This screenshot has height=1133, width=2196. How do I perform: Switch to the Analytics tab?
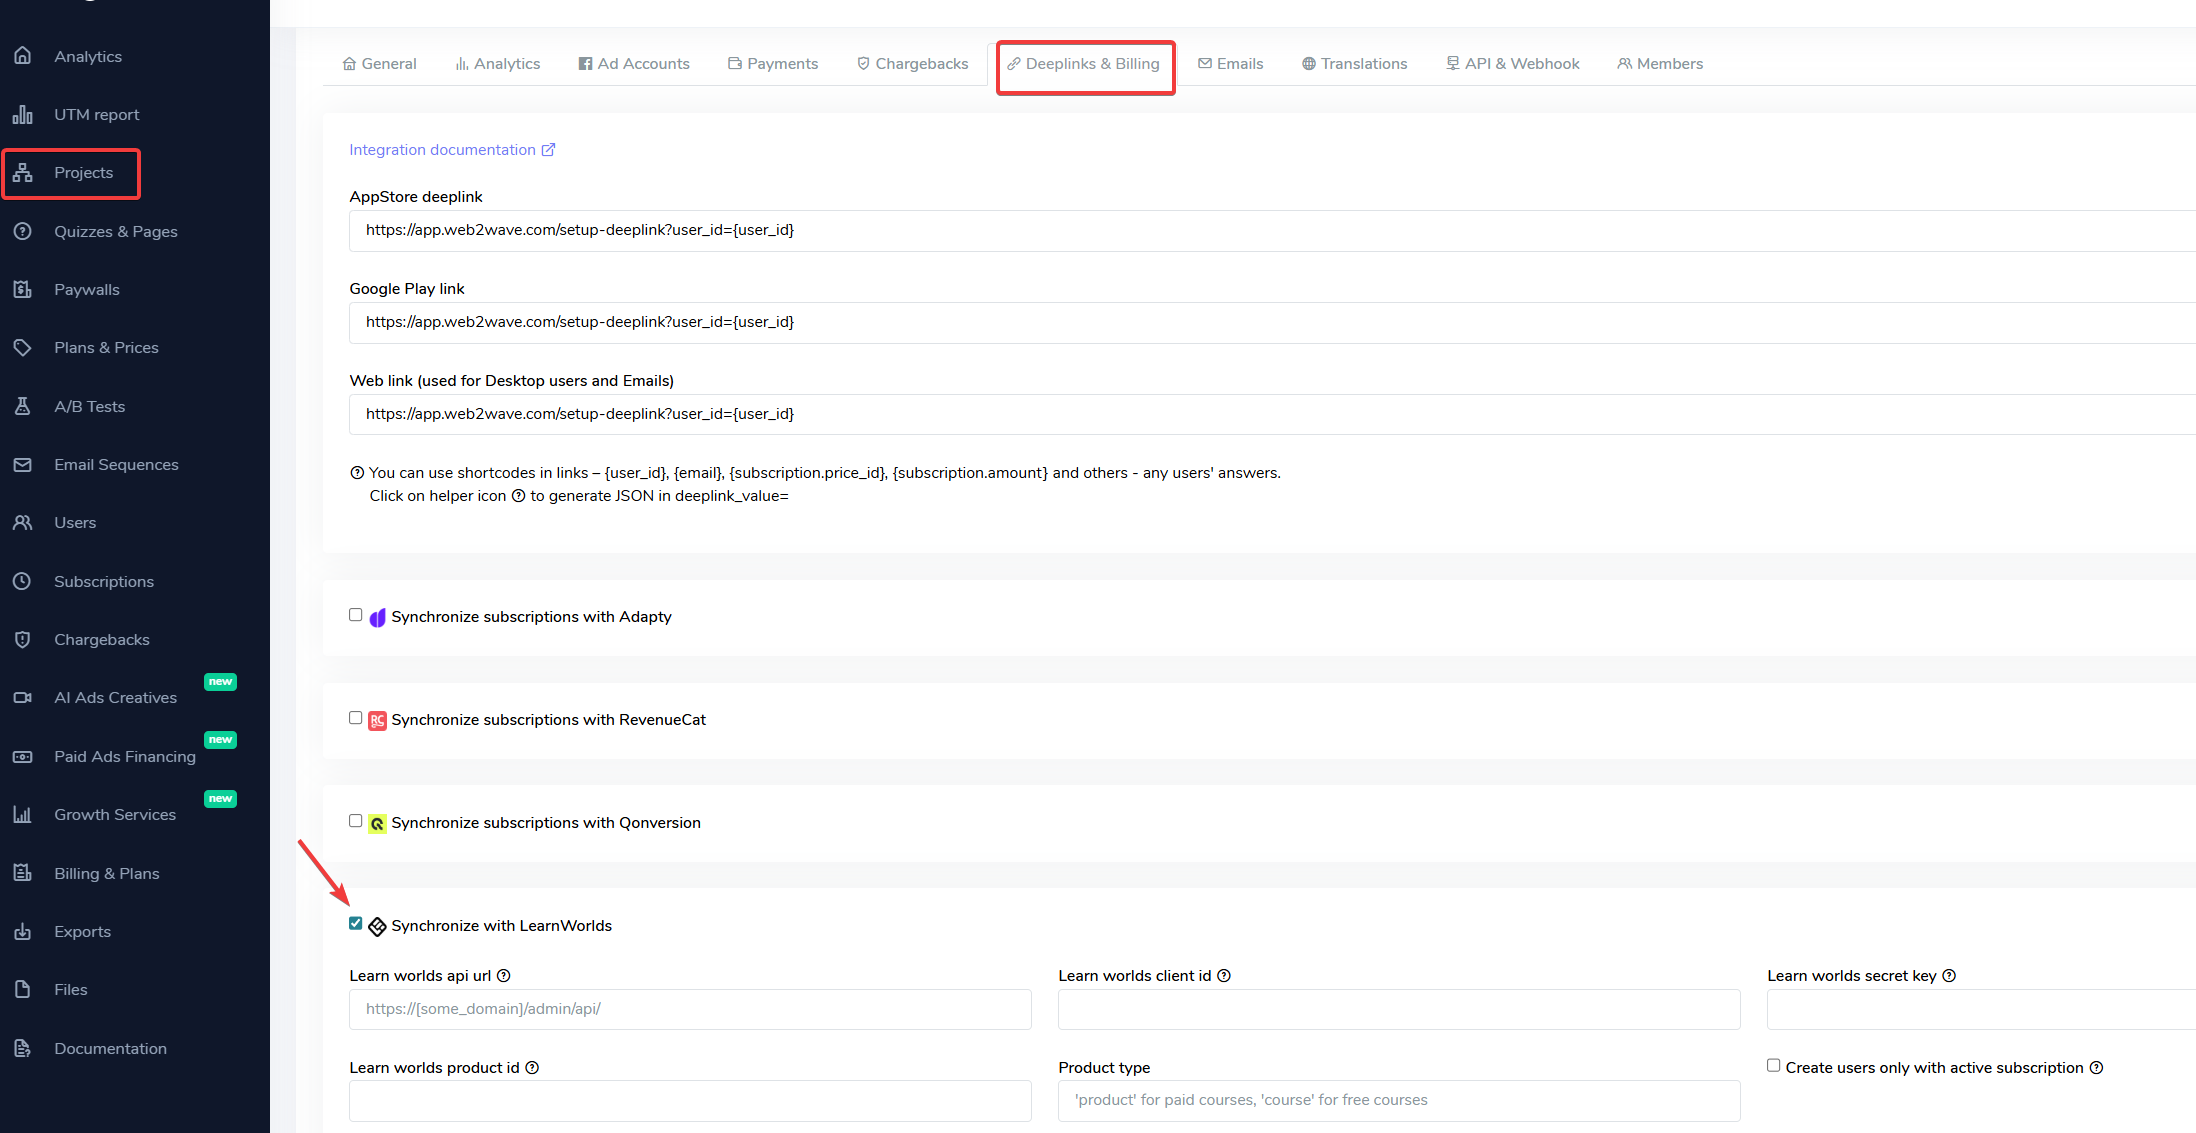(498, 64)
